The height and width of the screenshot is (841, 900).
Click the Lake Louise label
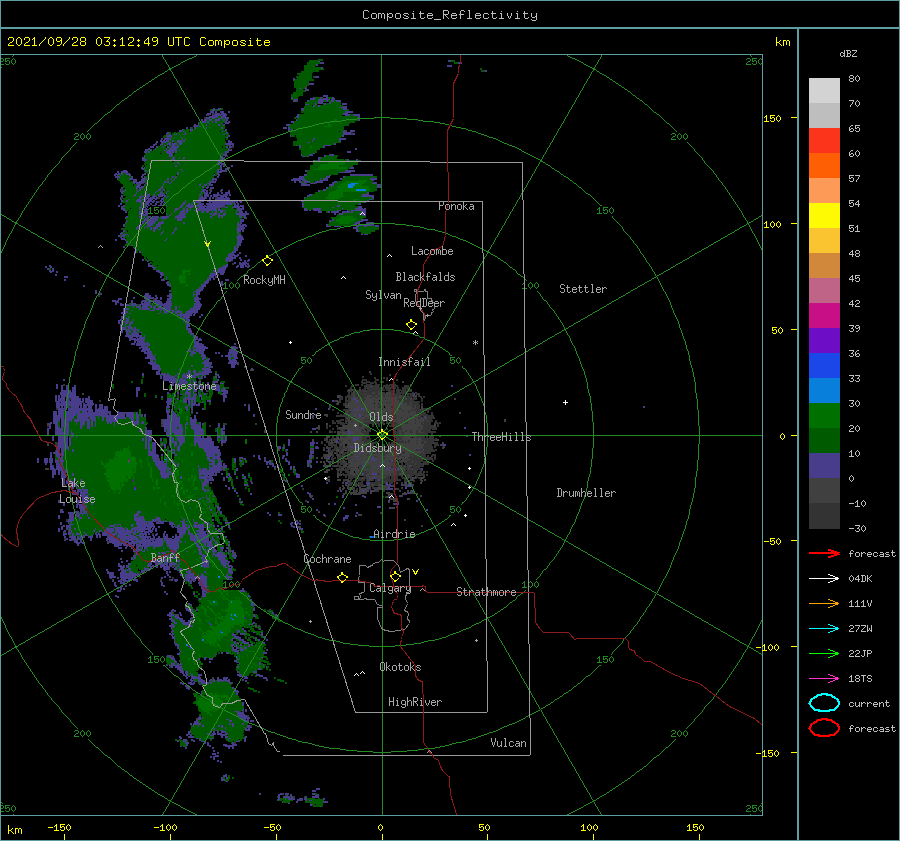(x=77, y=491)
